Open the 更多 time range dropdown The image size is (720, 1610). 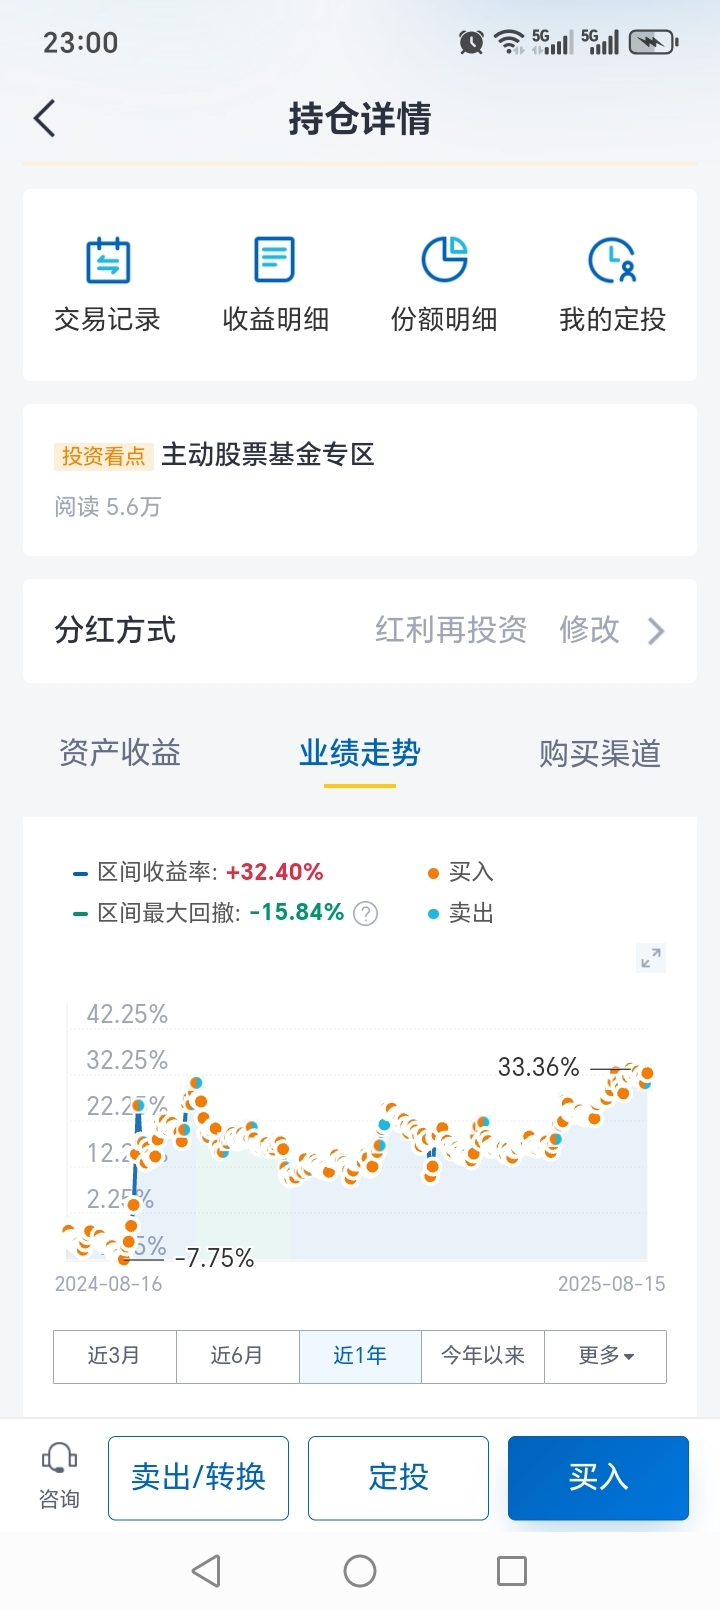pos(606,1356)
